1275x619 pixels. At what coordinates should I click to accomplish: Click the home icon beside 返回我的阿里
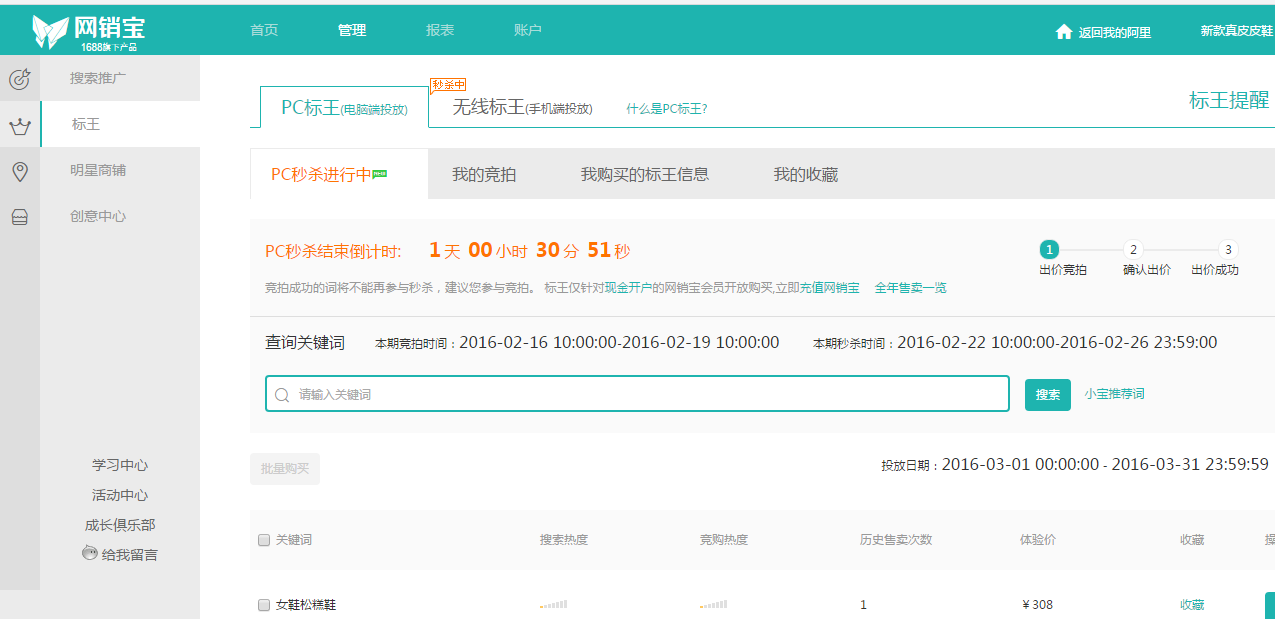(1064, 32)
